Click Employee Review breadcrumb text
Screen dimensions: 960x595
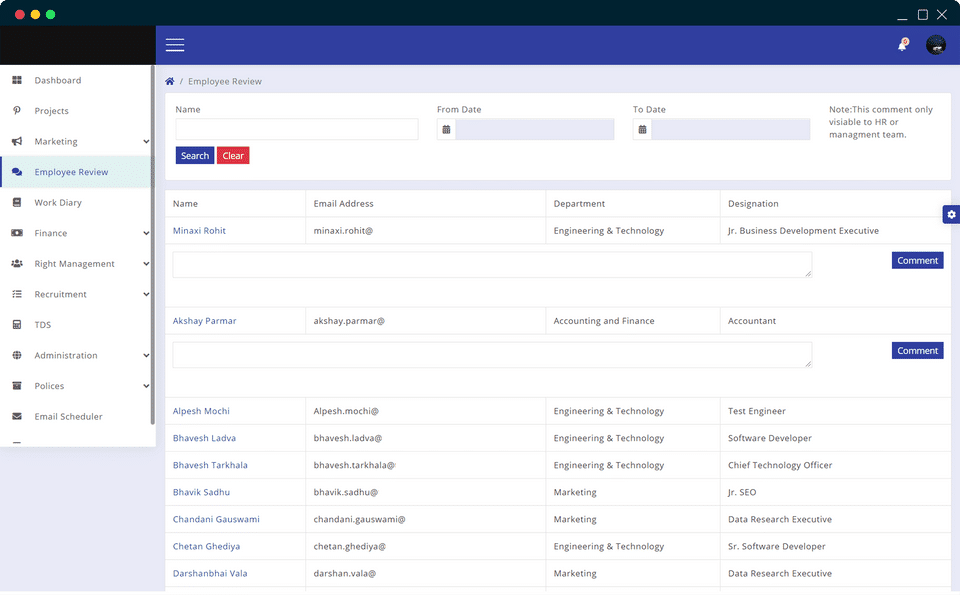point(225,81)
